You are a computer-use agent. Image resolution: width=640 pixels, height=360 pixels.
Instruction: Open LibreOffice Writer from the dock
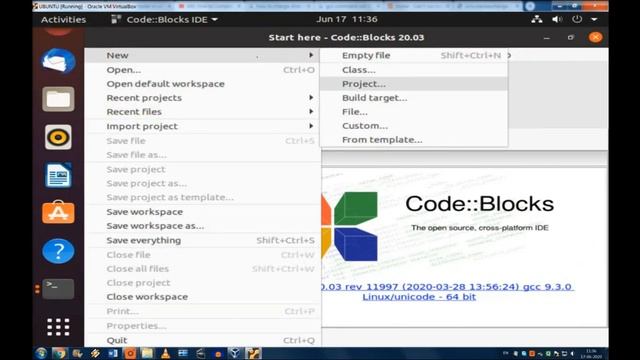click(58, 175)
